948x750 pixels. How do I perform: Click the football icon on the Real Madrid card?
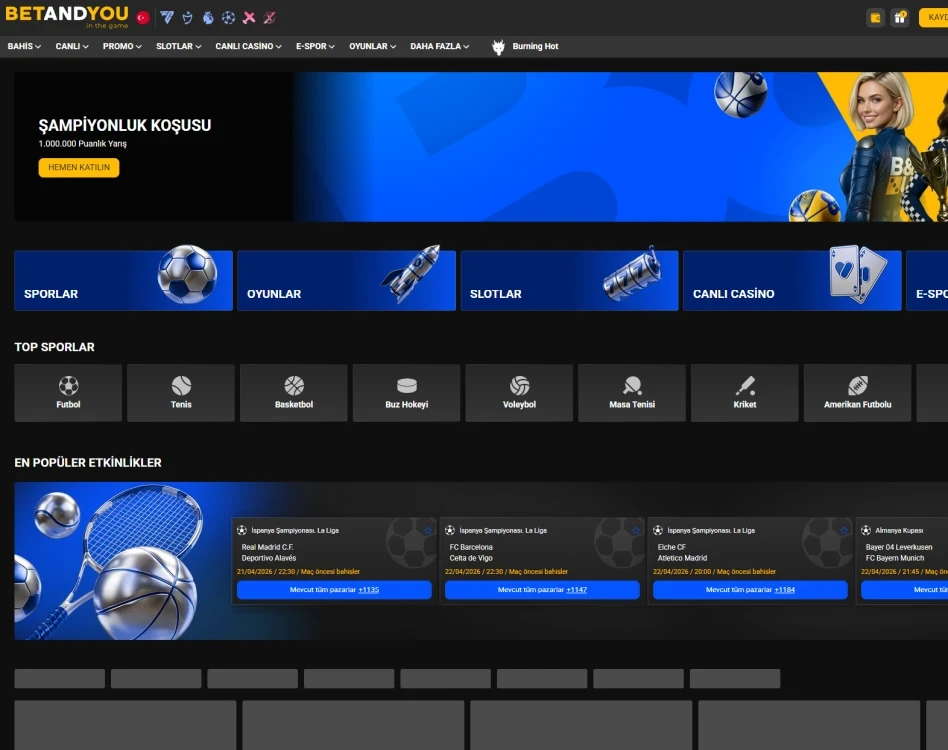pyautogui.click(x=242, y=530)
